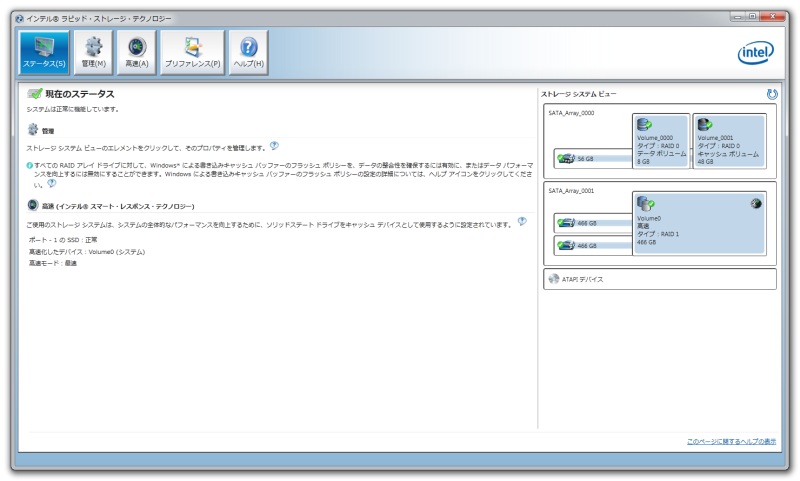The height and width of the screenshot is (481, 800).
Task: Click the SATA_Array_0000 label
Action: (571, 113)
